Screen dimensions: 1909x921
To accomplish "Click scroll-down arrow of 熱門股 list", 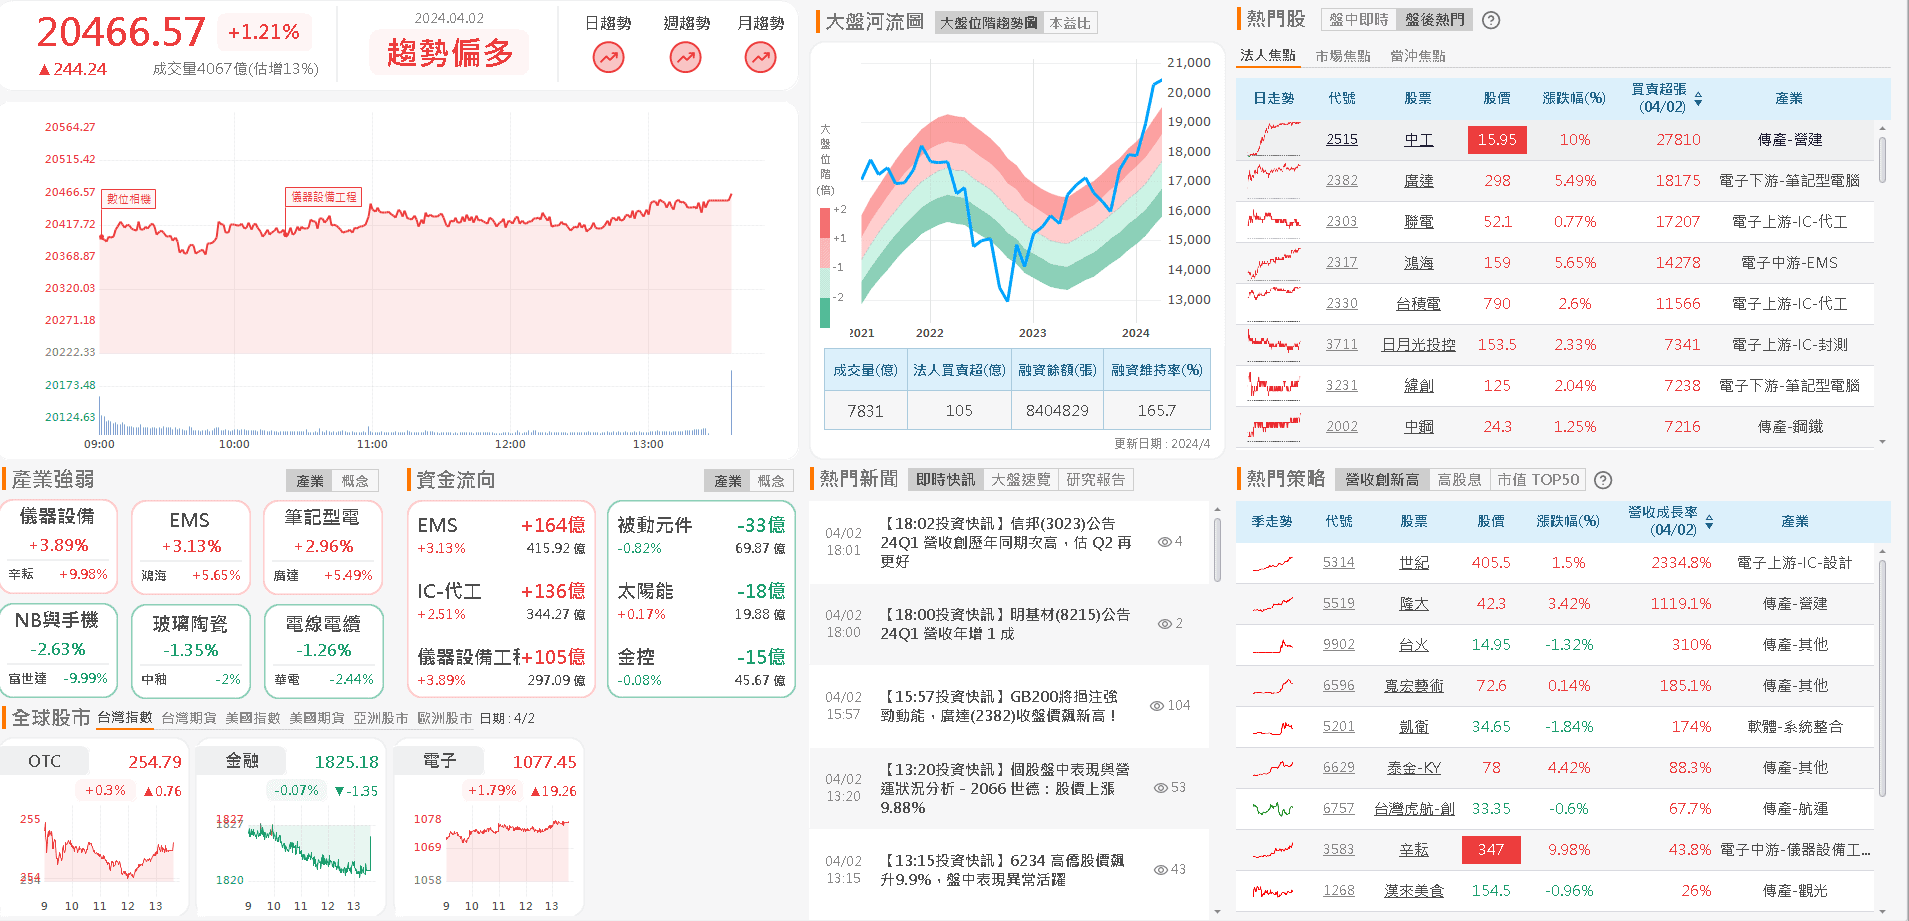I will coord(1883,441).
